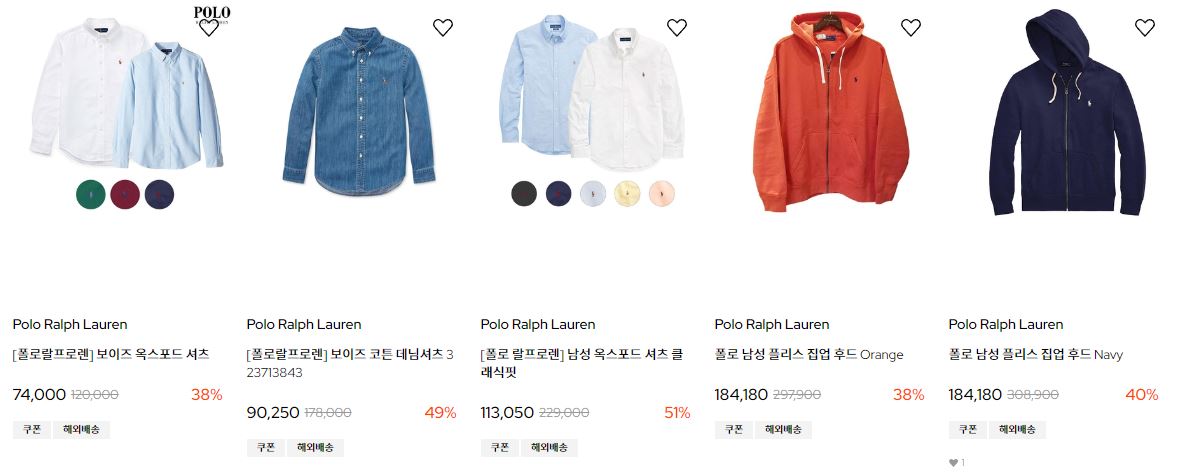Like the Navy fleece zip-up hoodie
Image resolution: width=1180 pixels, height=476 pixels.
1145,28
